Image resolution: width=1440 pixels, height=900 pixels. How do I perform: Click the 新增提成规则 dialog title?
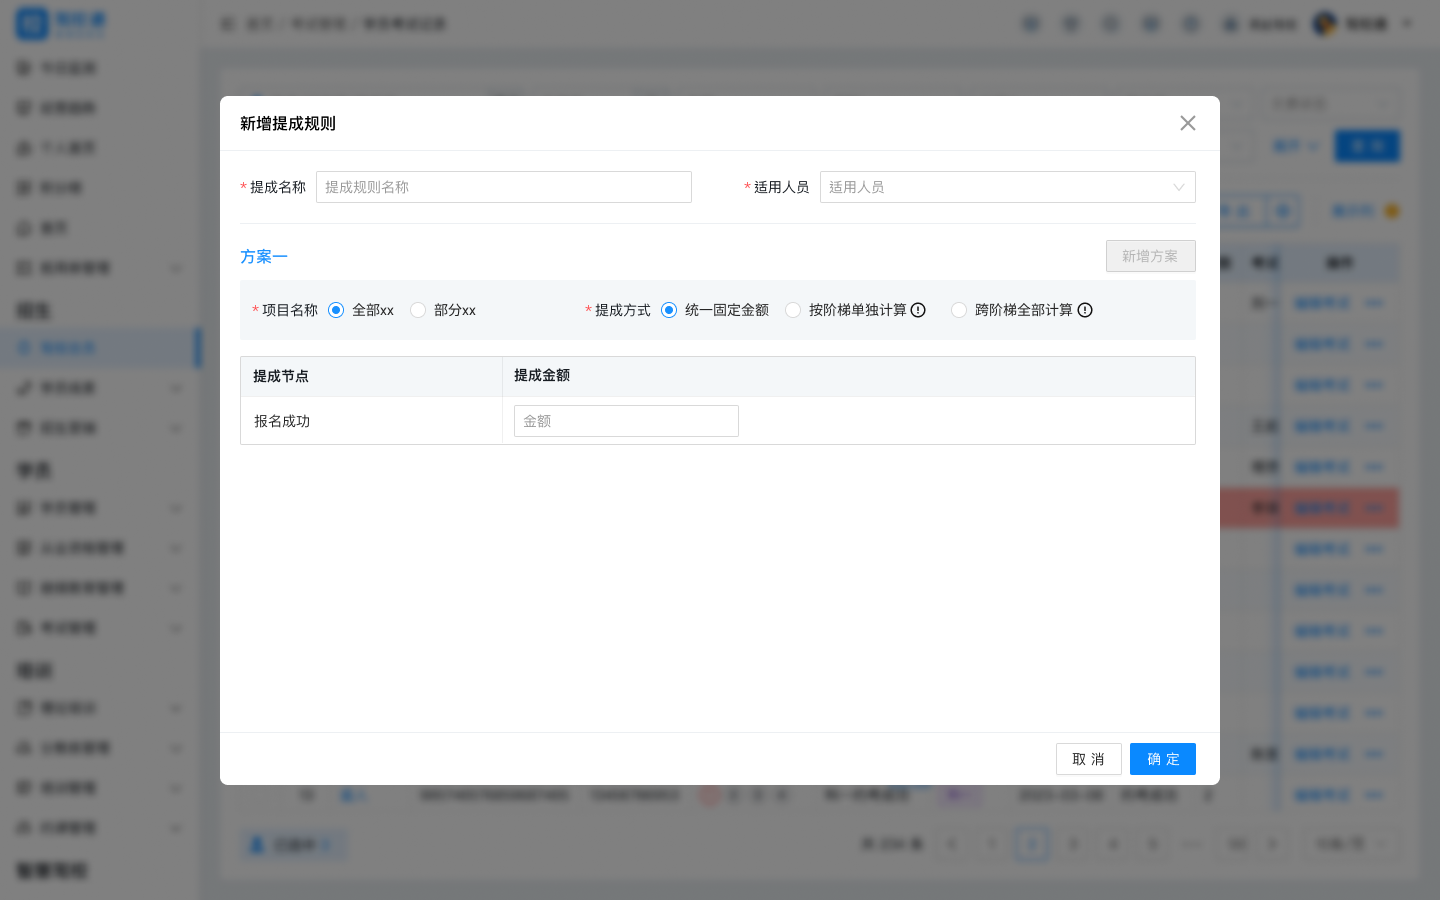tap(288, 124)
